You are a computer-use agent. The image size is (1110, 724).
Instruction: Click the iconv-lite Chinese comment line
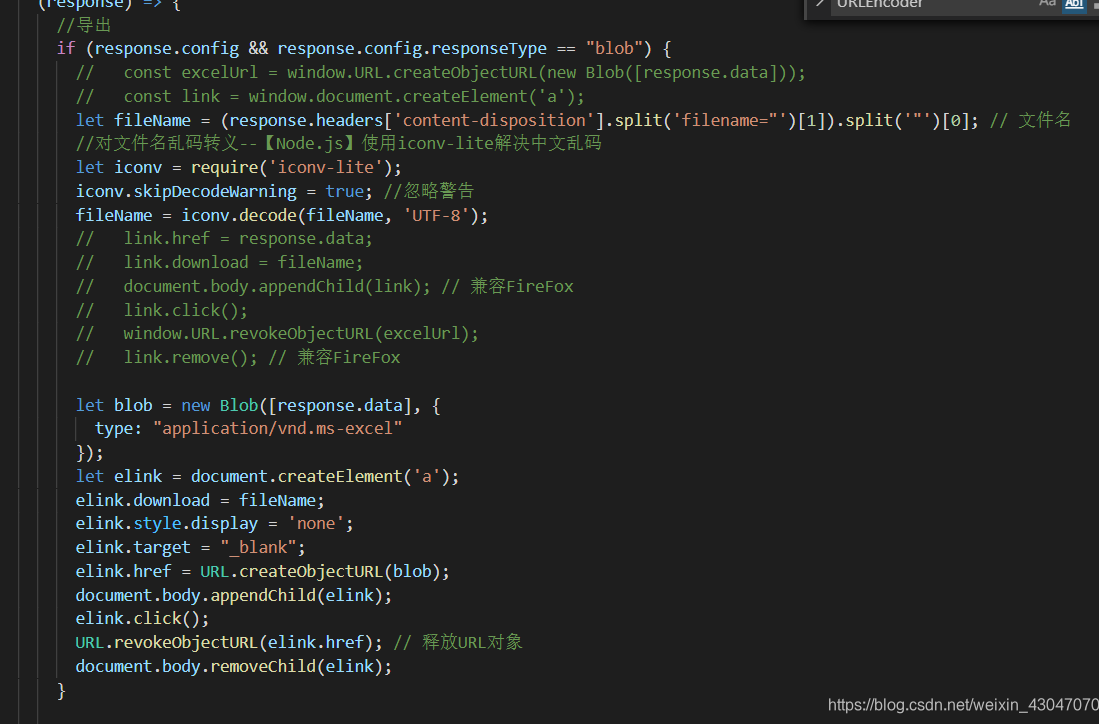pyautogui.click(x=338, y=143)
